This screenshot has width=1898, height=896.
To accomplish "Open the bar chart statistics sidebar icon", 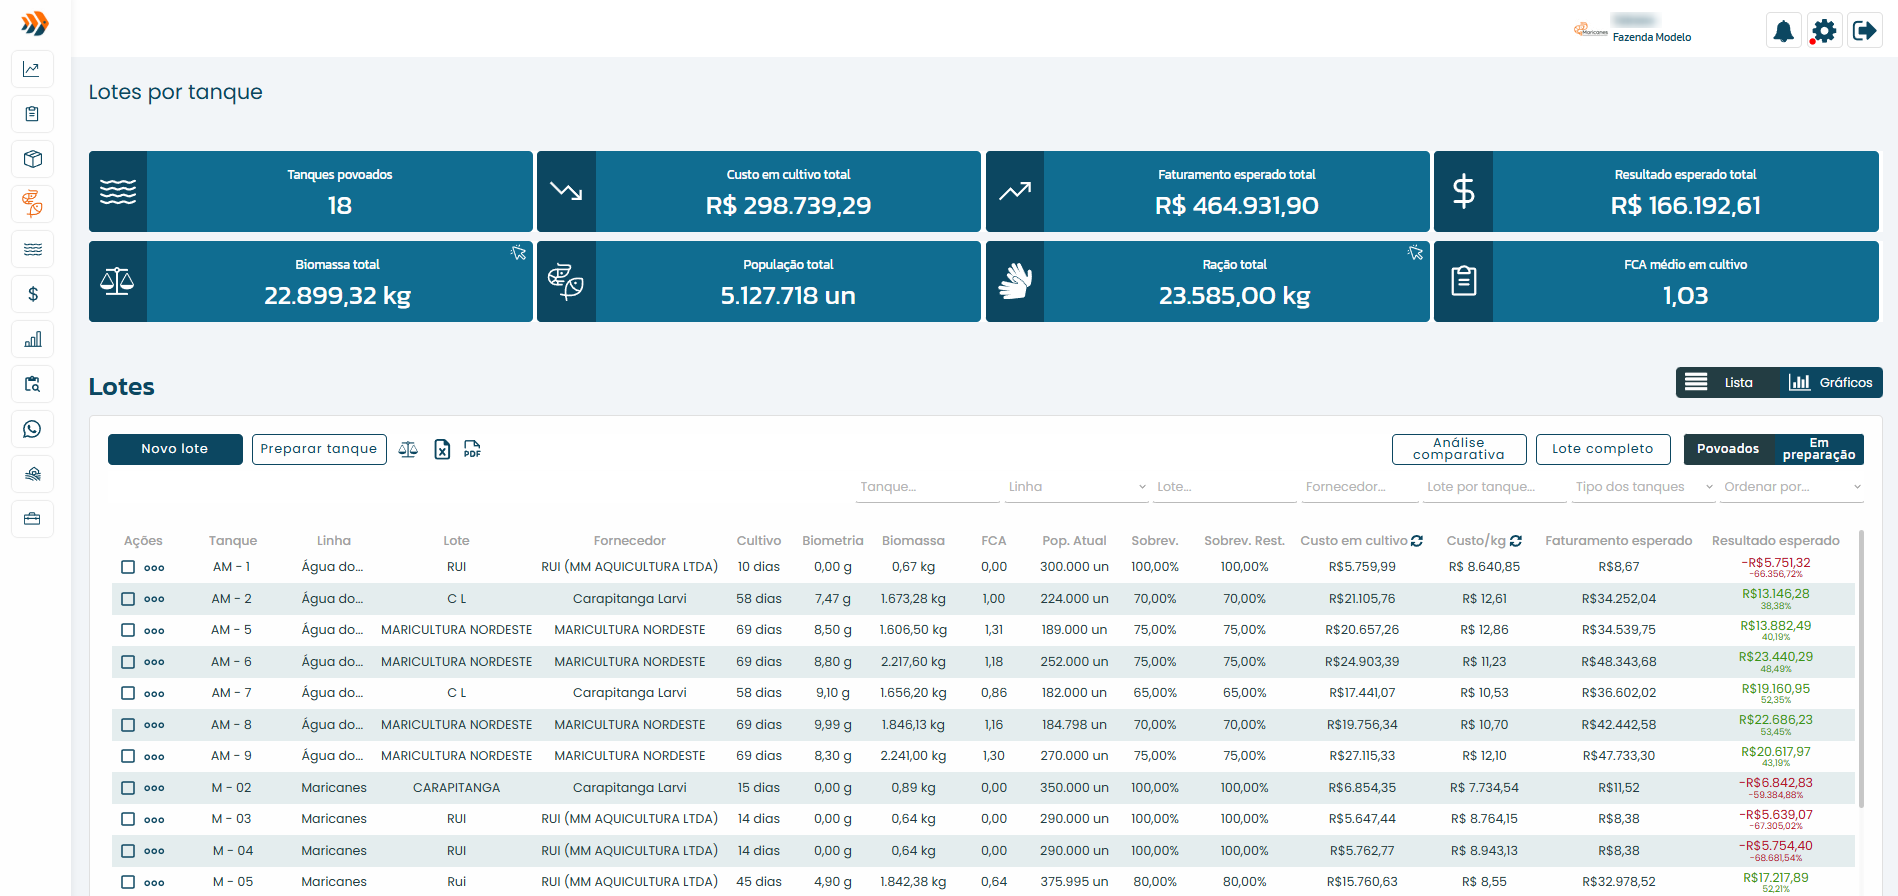I will [x=32, y=339].
